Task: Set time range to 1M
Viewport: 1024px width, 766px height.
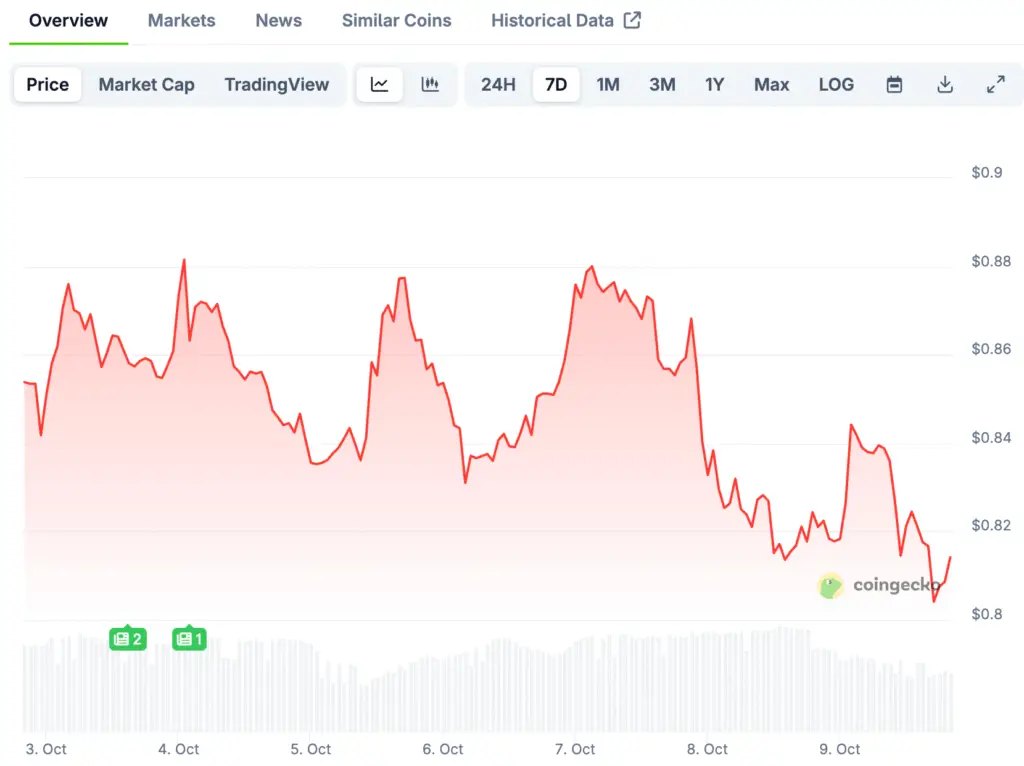Action: 608,85
